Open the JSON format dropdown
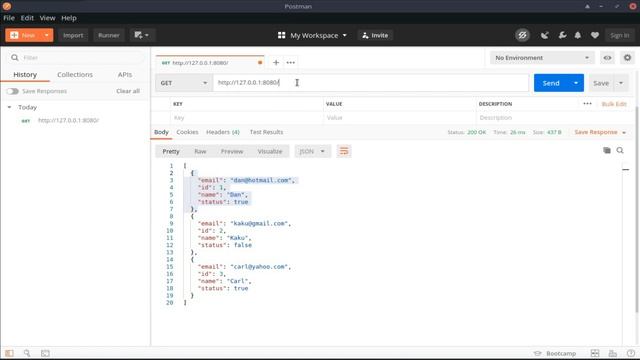This screenshot has width=640, height=360. click(x=312, y=151)
